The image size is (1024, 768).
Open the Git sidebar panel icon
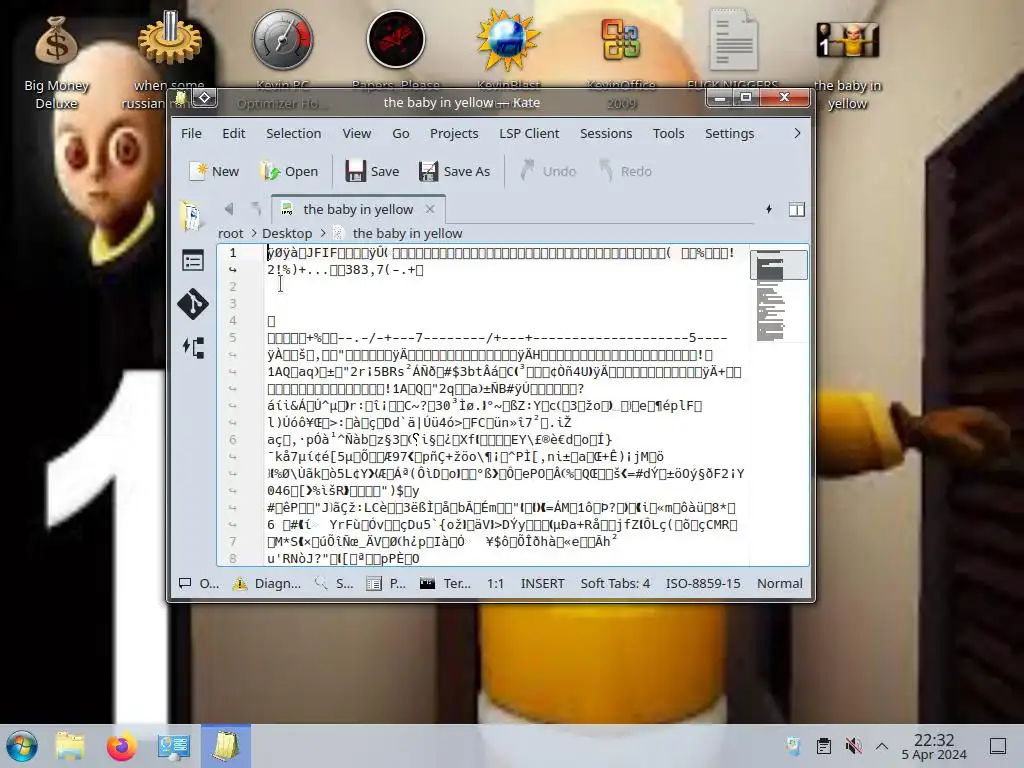(x=193, y=304)
